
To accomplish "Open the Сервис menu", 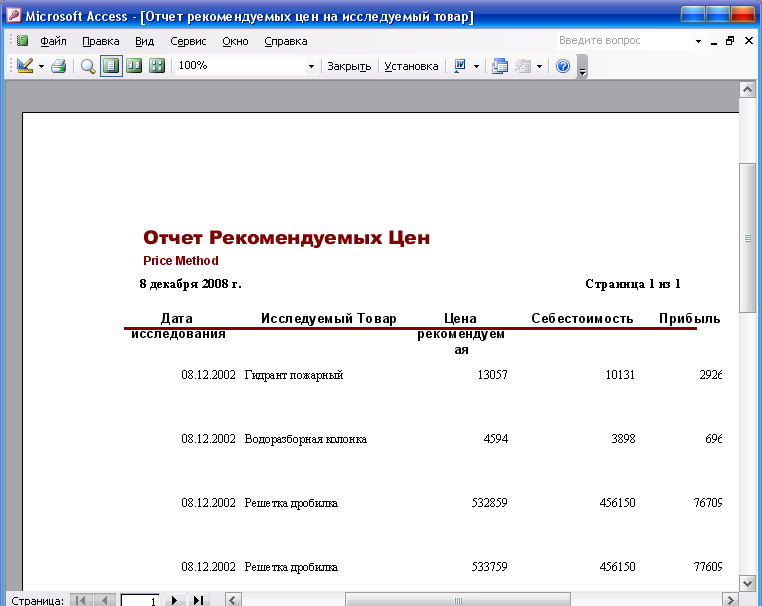I will click(188, 41).
